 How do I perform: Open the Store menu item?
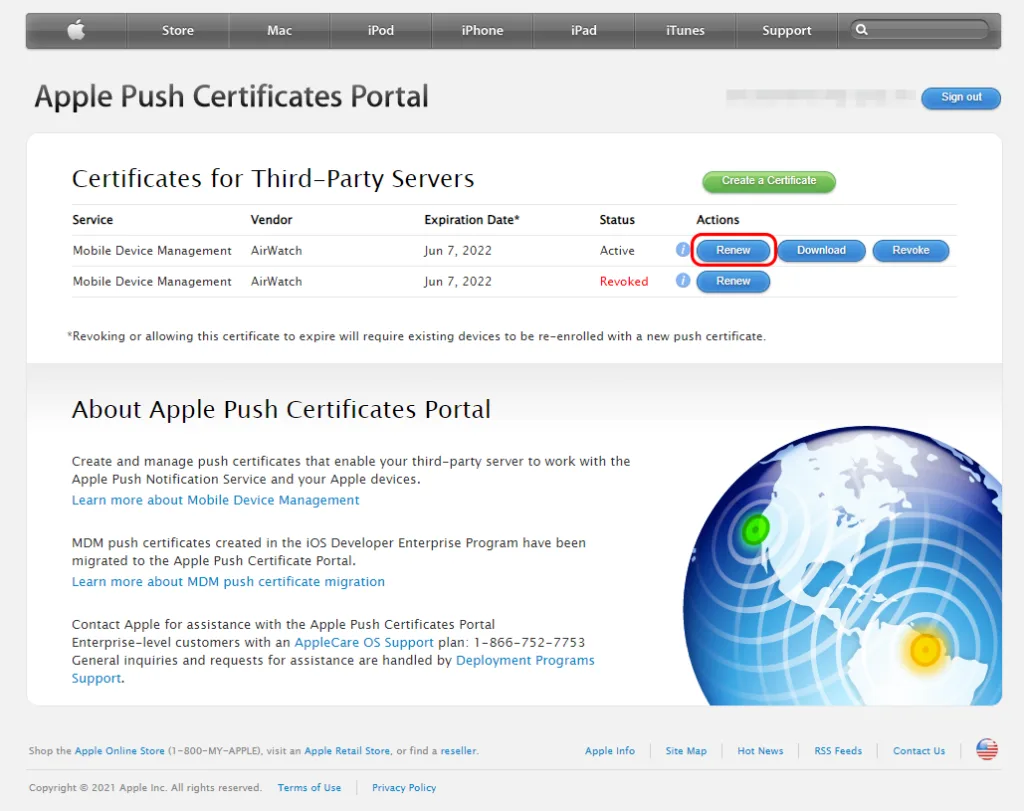point(178,31)
